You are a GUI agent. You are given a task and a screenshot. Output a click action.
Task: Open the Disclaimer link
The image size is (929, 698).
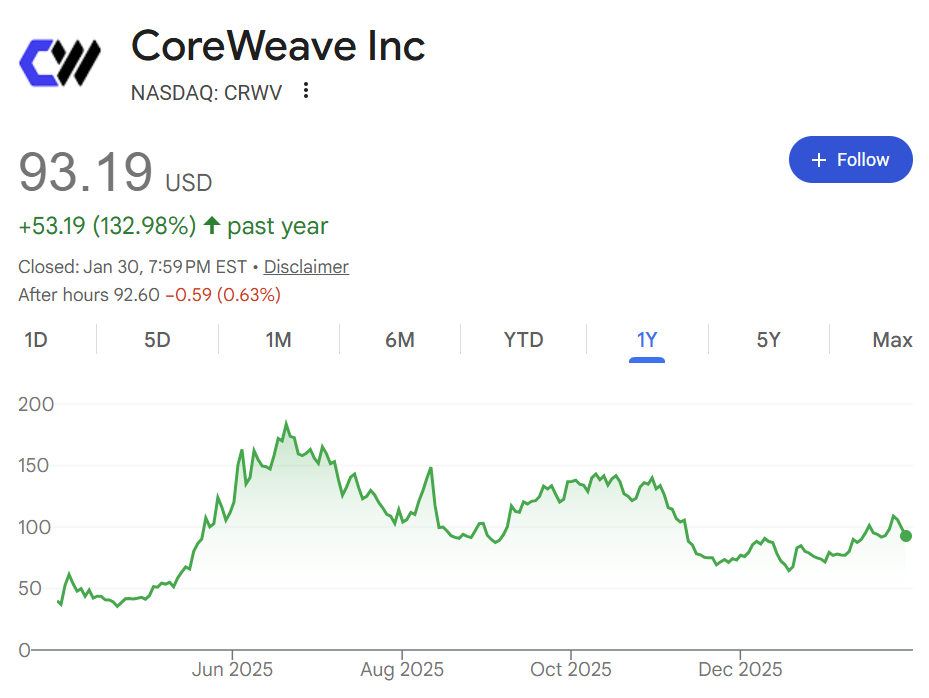pyautogui.click(x=305, y=266)
